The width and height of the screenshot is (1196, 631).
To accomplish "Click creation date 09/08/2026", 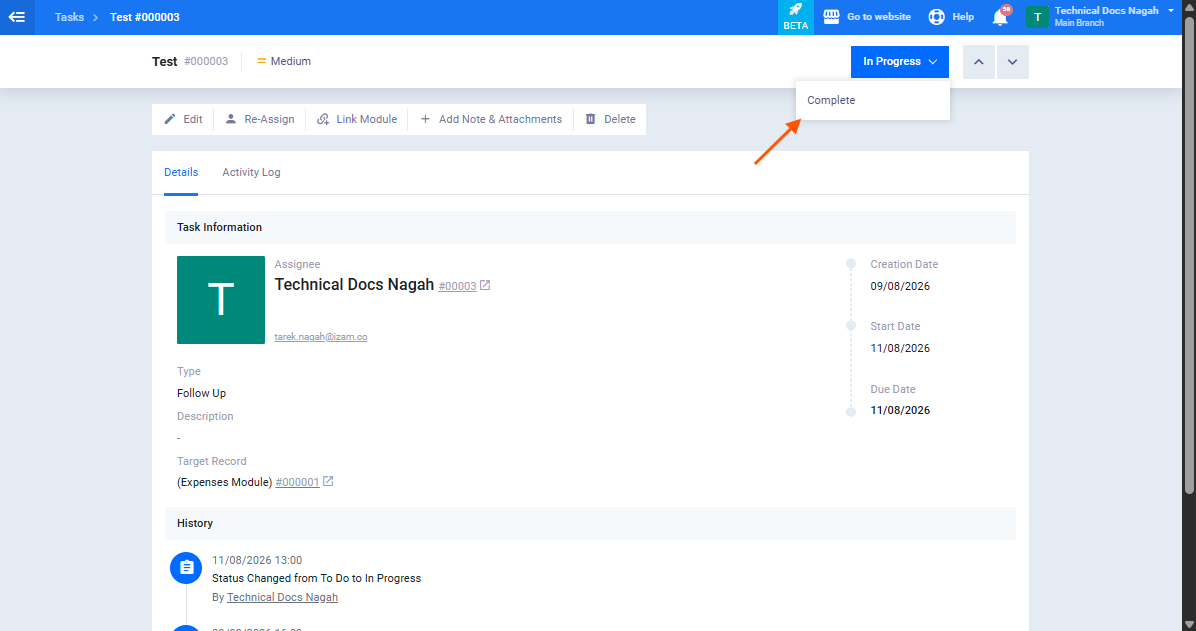I will [x=900, y=287].
